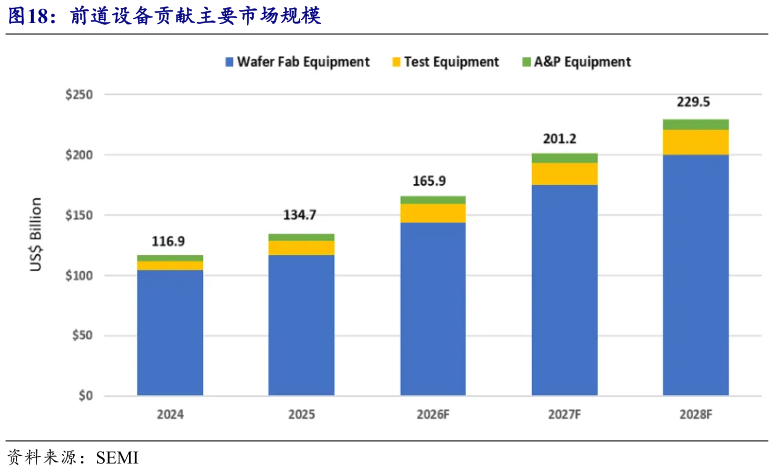Click the blue Wafer Fab Equipment legend swatch
The height and width of the screenshot is (471, 774).
[229, 62]
